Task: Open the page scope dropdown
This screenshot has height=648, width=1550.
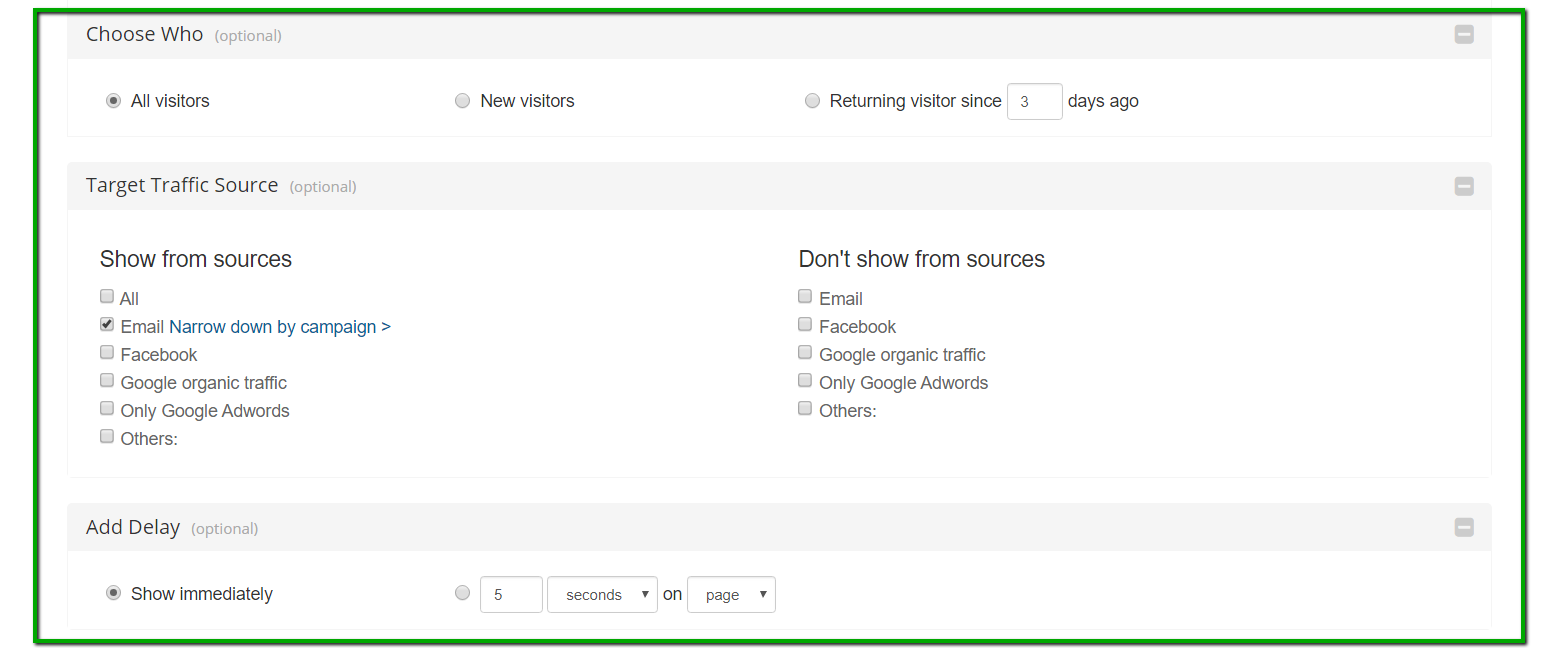Action: (731, 595)
